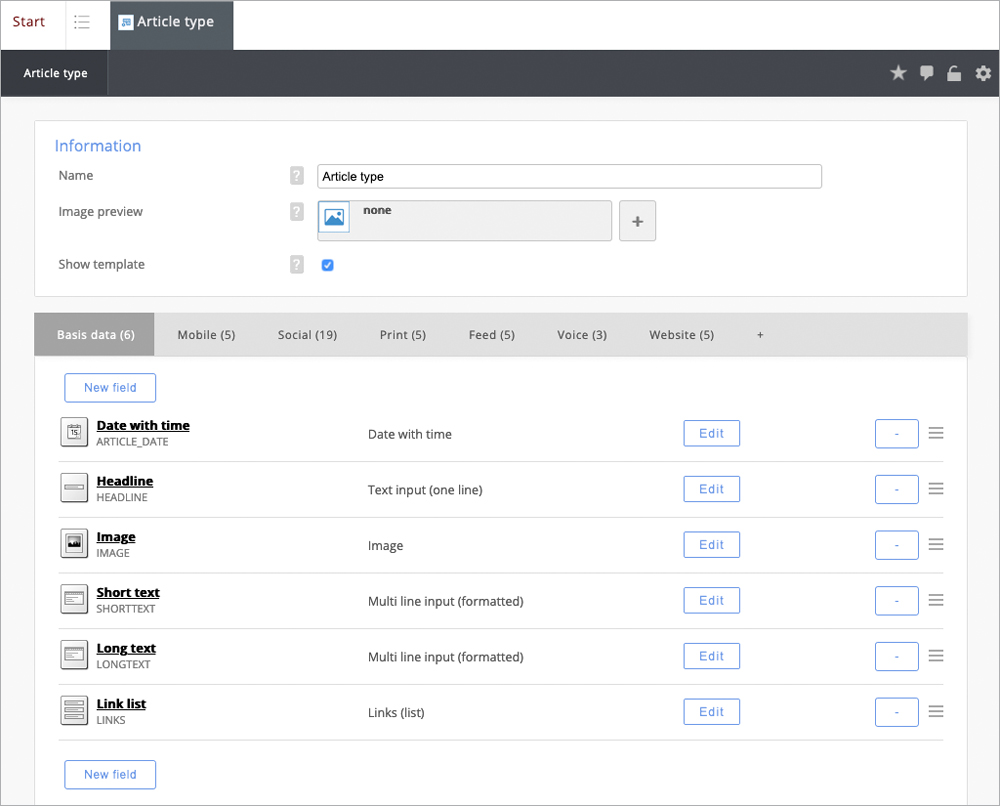Image resolution: width=1000 pixels, height=806 pixels.
Task: Click the Name input field
Action: point(569,177)
